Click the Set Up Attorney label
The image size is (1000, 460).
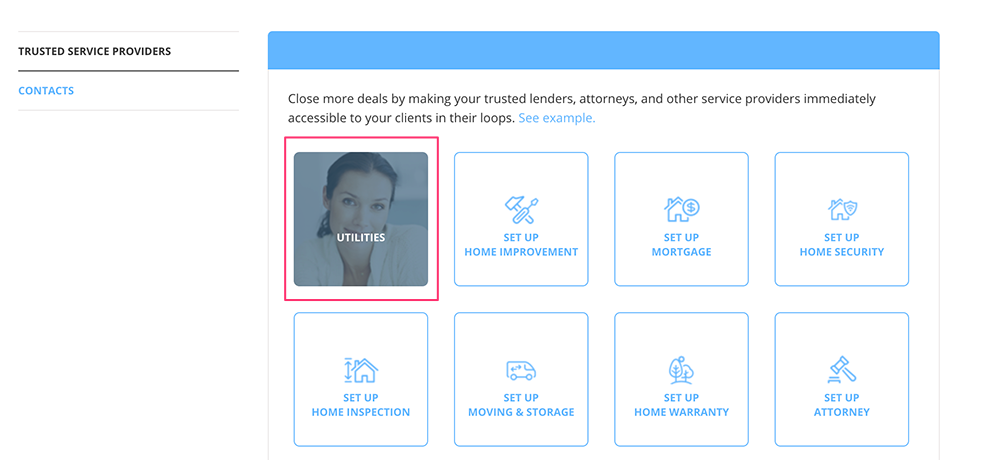842,404
